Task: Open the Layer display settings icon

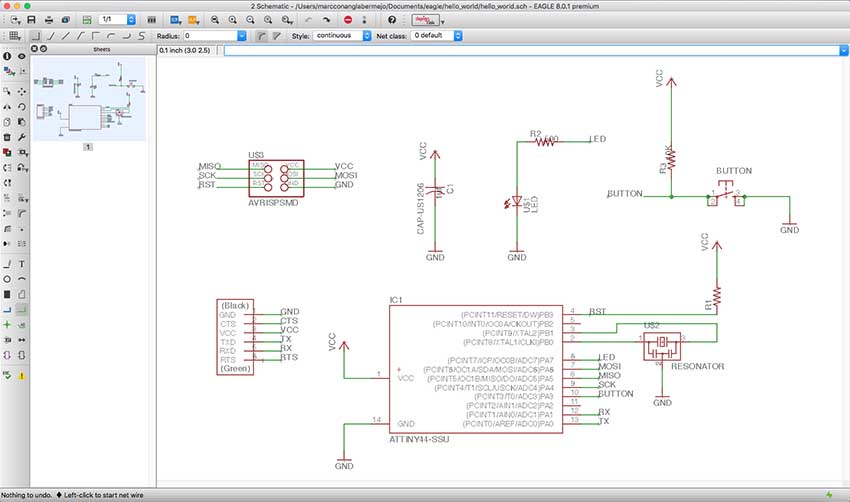Action: click(8, 71)
